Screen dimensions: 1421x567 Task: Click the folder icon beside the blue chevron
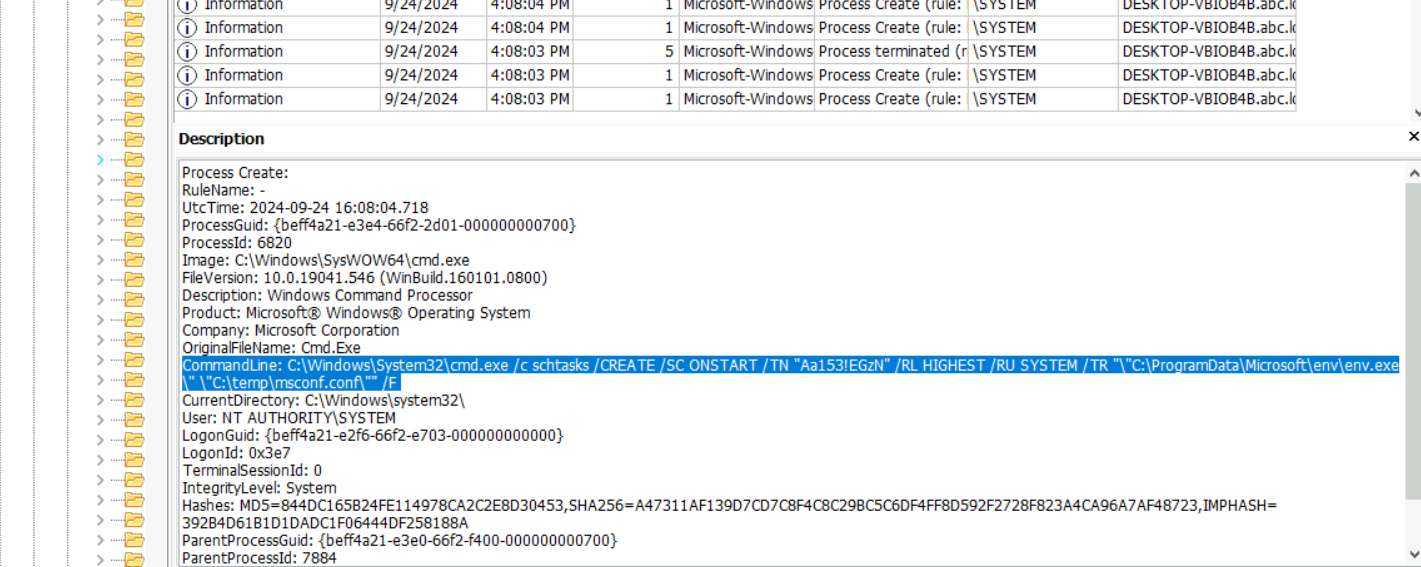point(133,160)
